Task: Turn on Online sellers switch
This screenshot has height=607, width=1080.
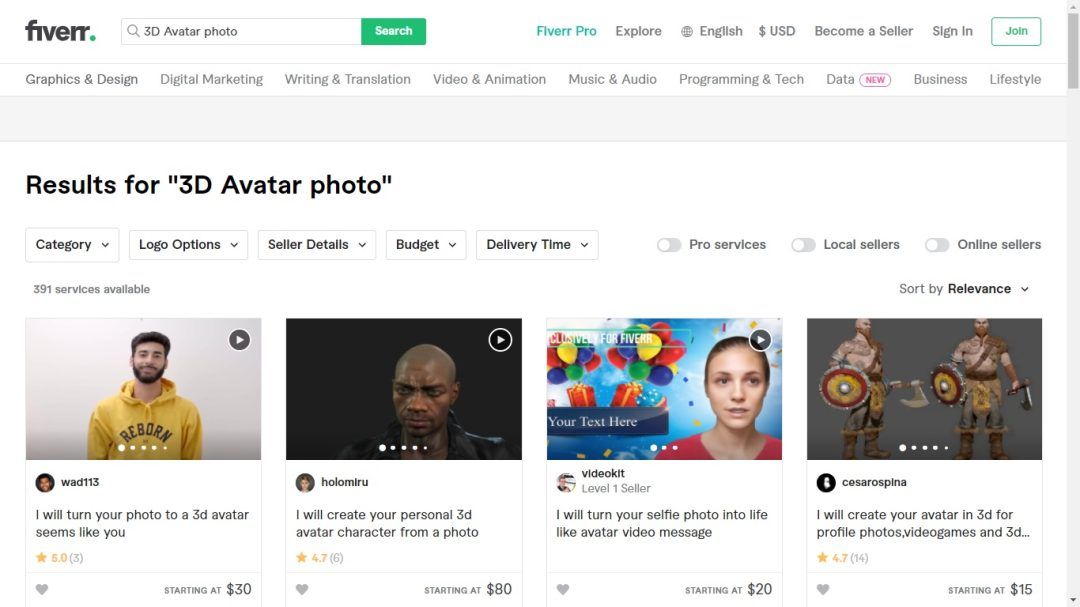Action: pos(937,245)
